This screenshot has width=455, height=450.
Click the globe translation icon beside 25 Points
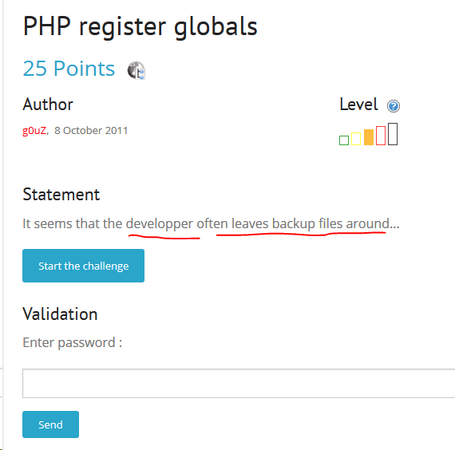coord(136,70)
